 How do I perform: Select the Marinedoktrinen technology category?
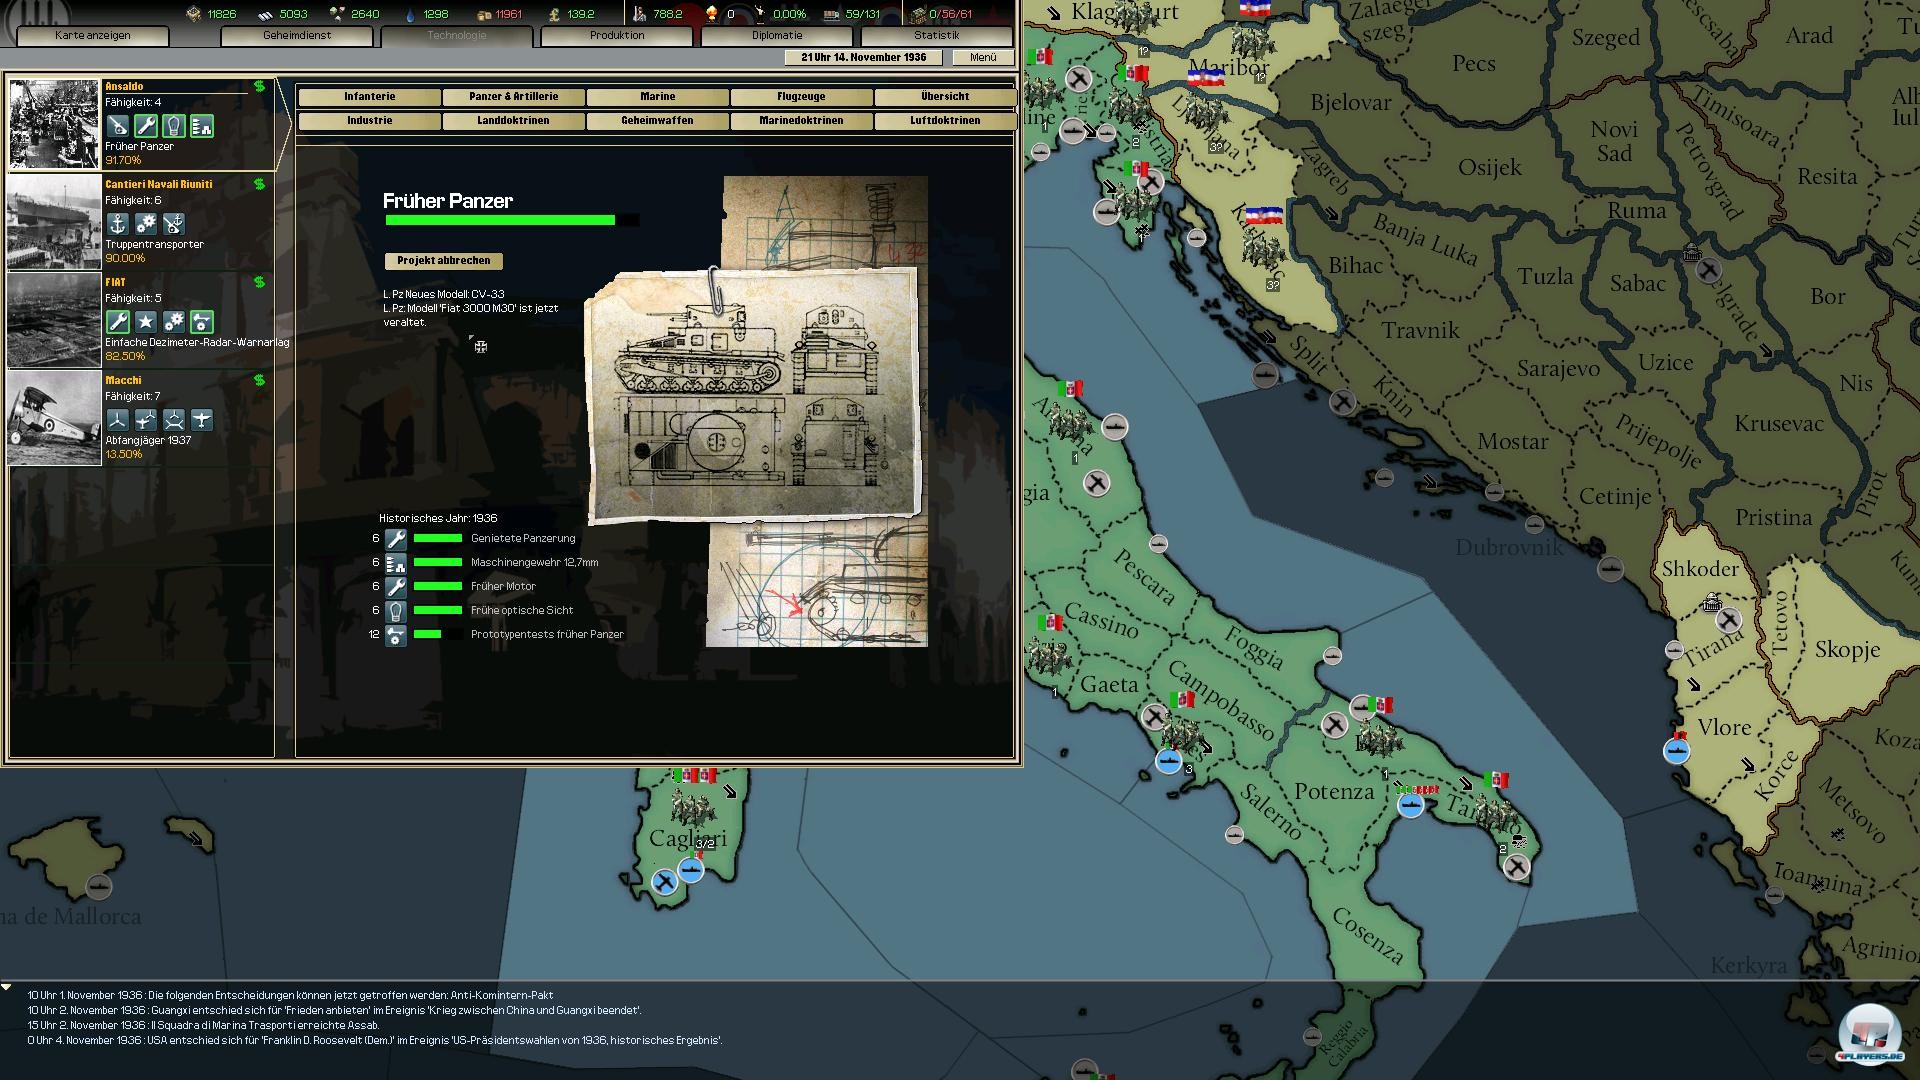click(801, 121)
